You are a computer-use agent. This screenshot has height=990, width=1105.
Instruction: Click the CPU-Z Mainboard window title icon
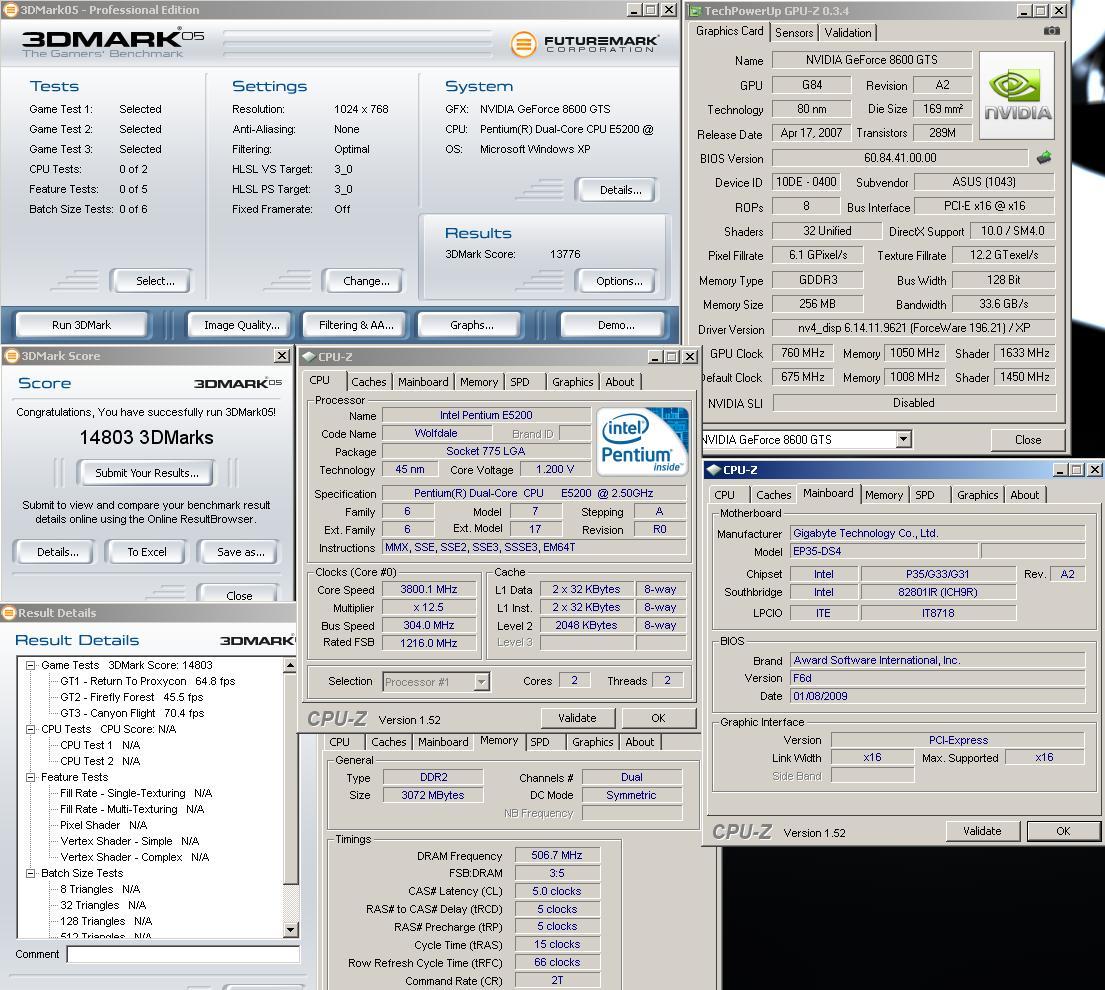click(714, 470)
